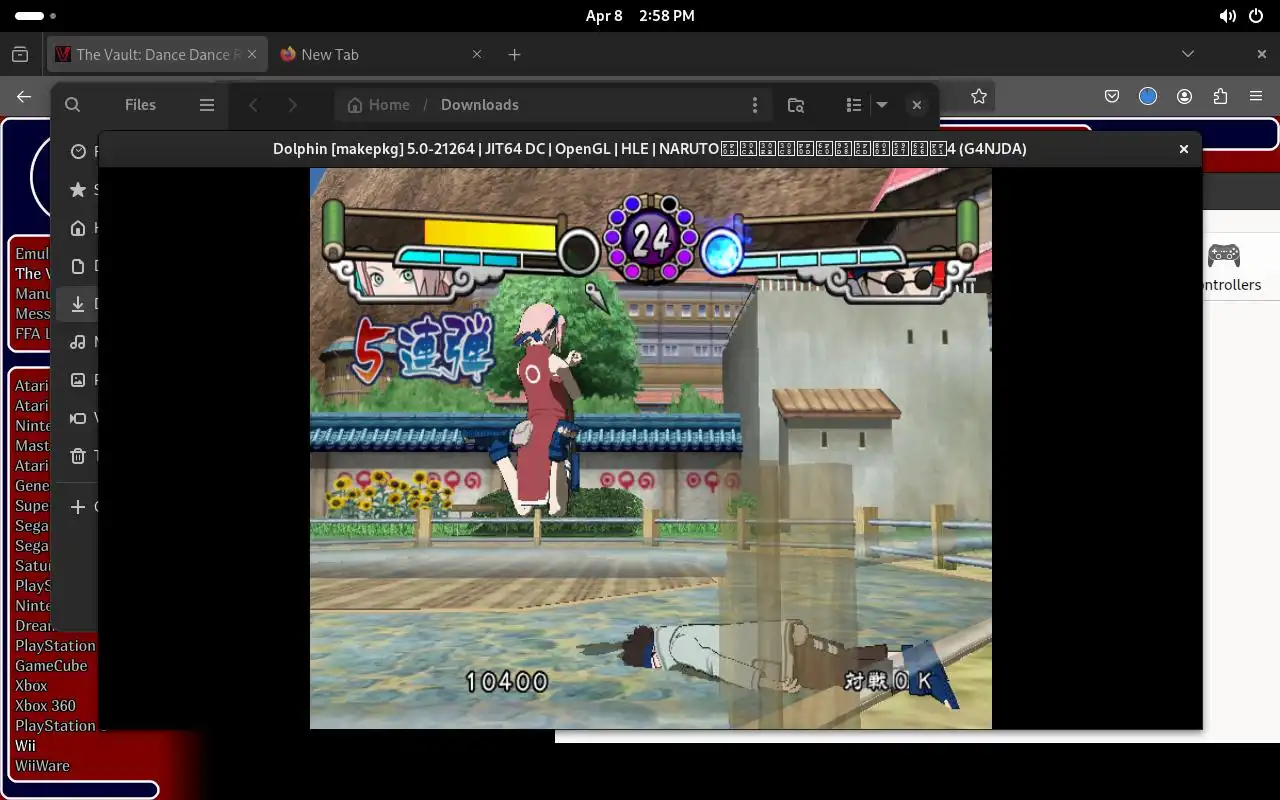Select the Downloads icon in Files sidebar

pos(78,303)
